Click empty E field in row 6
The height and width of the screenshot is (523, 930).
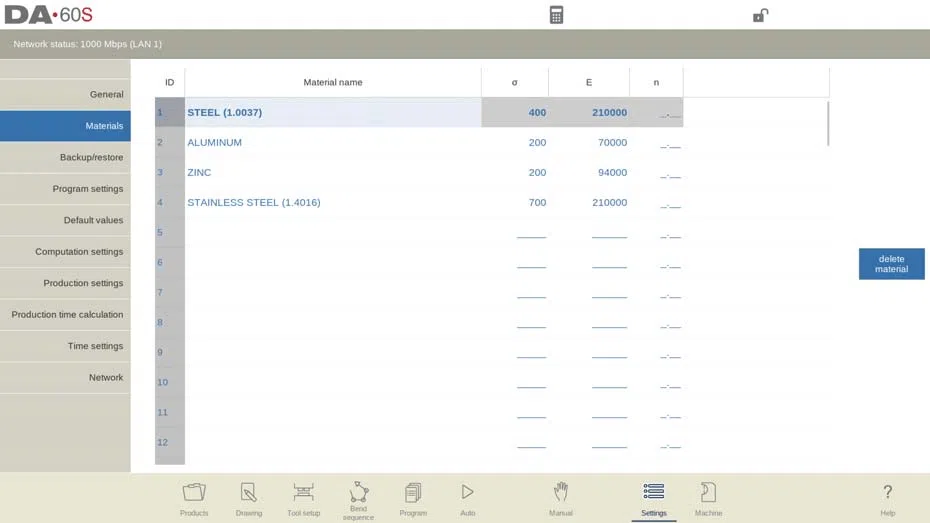pyautogui.click(x=609, y=264)
